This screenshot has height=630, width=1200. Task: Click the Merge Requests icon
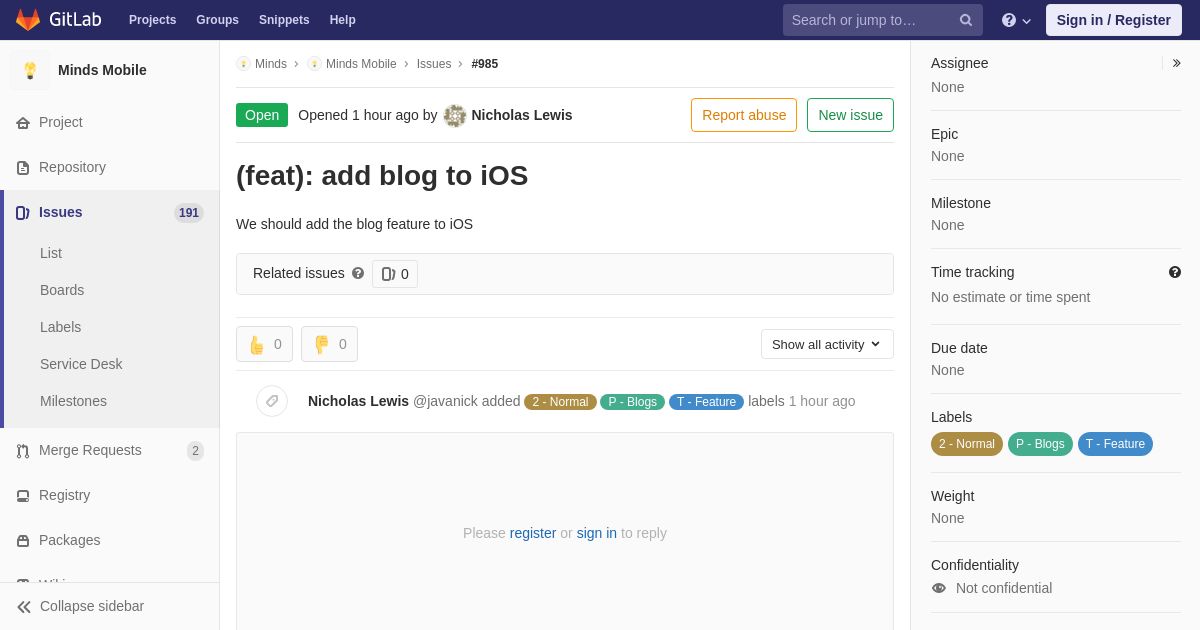coord(23,451)
